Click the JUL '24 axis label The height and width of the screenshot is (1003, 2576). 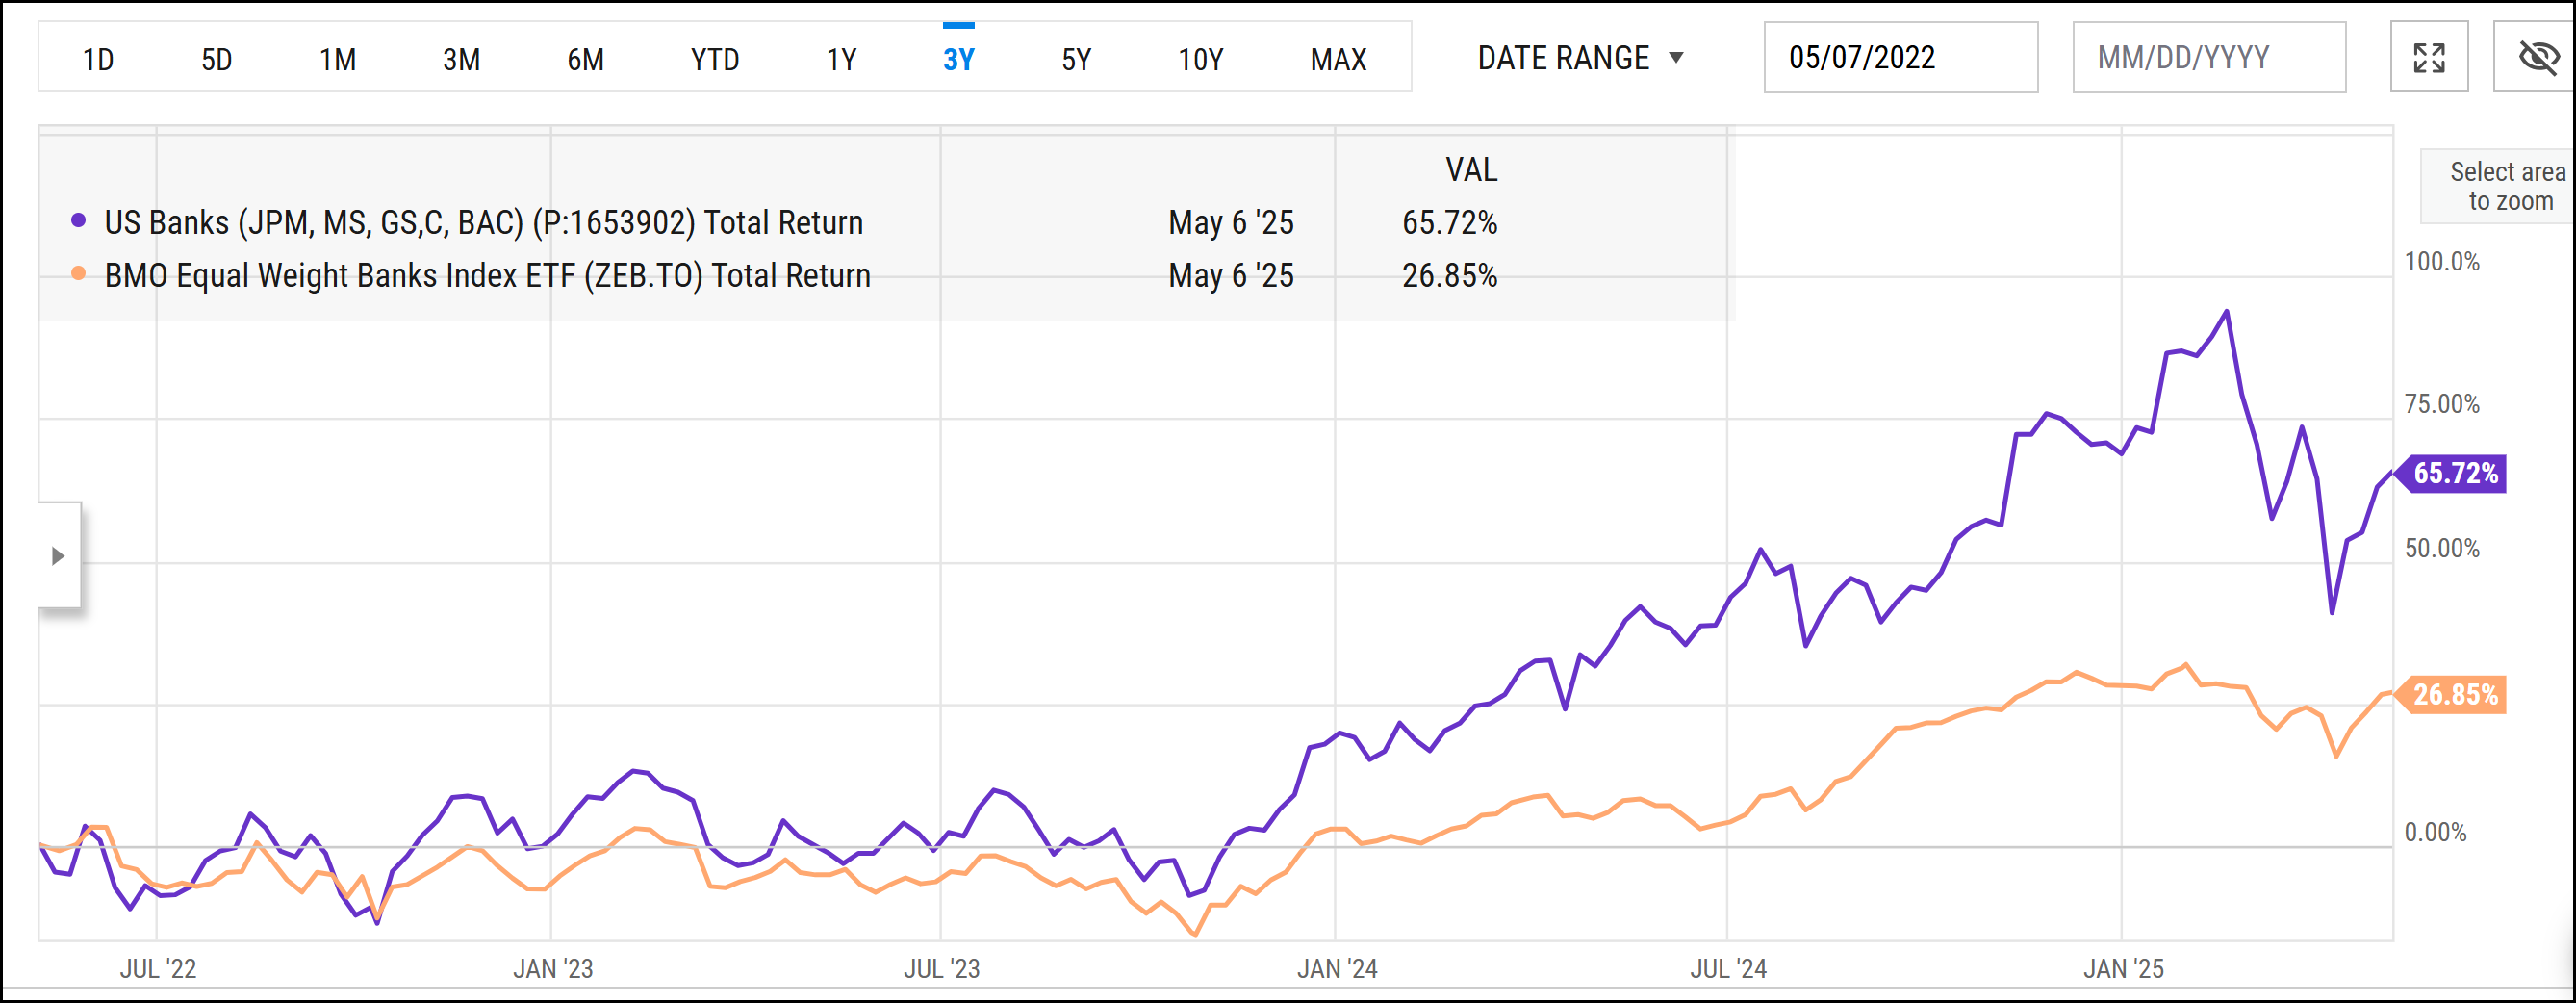(1728, 968)
